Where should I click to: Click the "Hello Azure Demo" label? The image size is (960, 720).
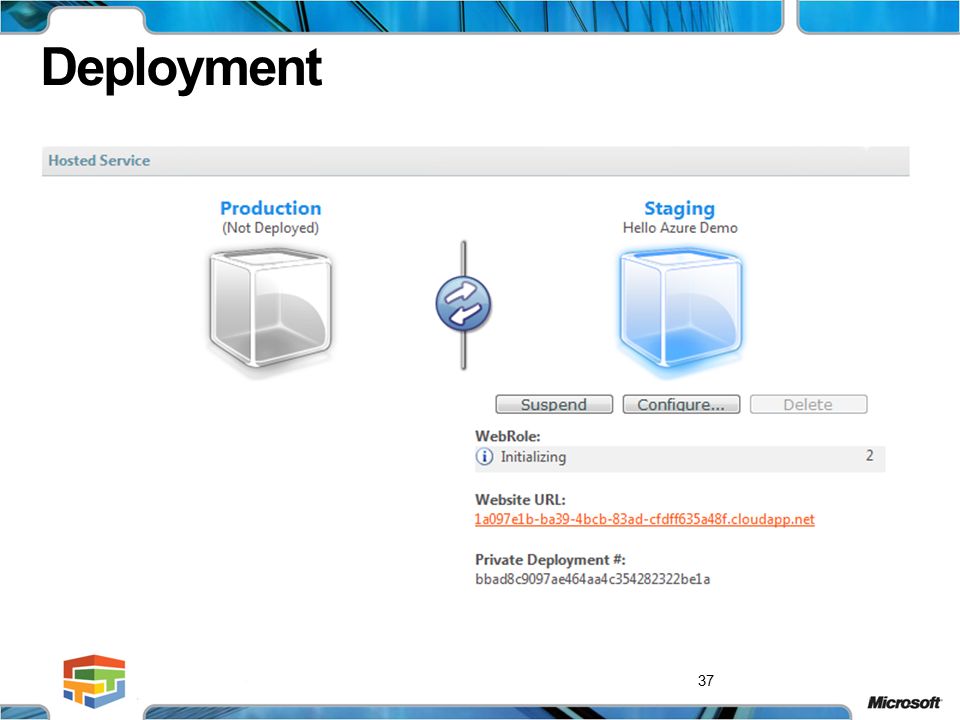(x=680, y=228)
